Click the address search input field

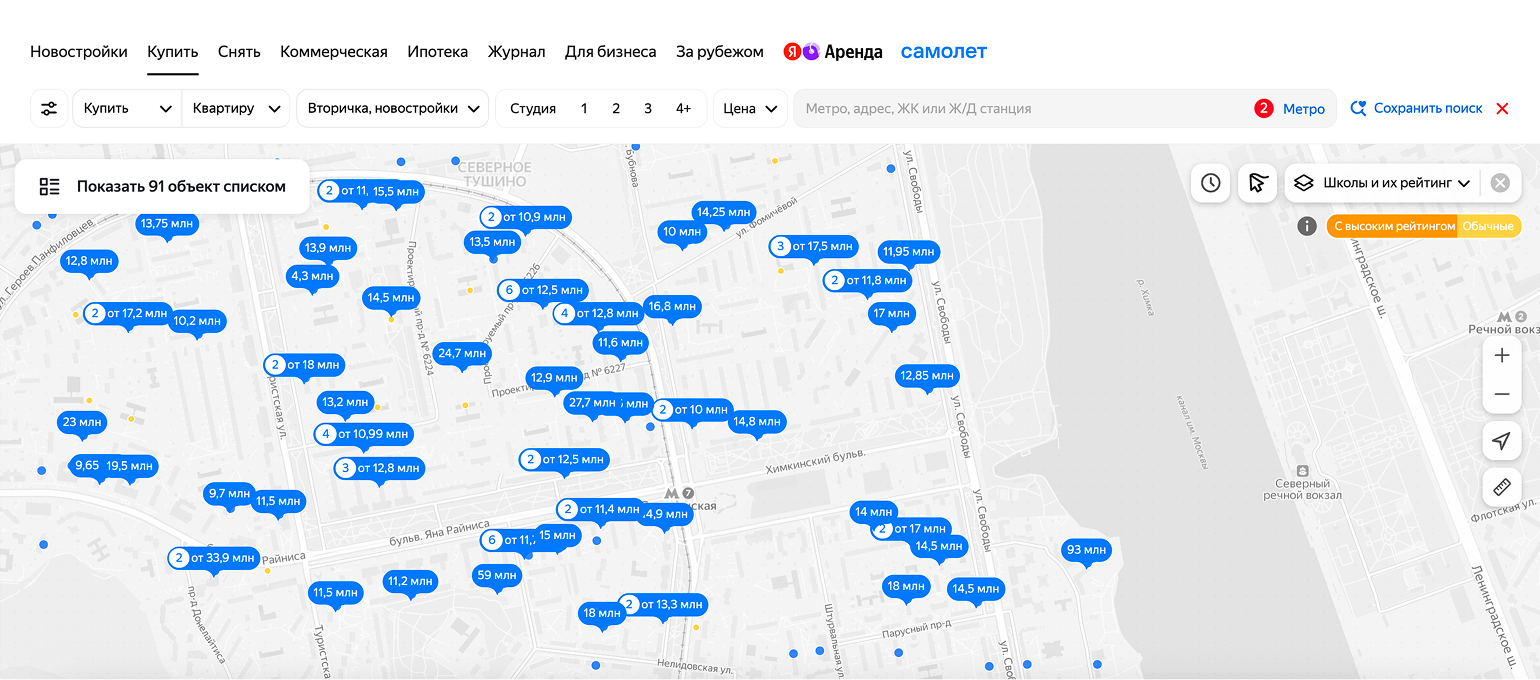[1020, 108]
